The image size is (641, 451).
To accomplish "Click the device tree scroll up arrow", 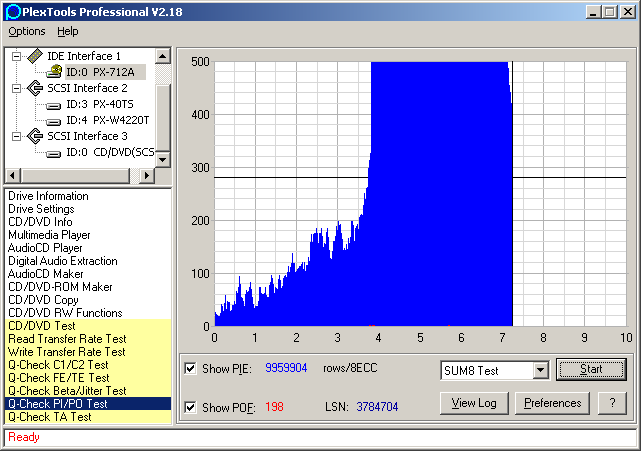I will pyautogui.click(x=163, y=56).
